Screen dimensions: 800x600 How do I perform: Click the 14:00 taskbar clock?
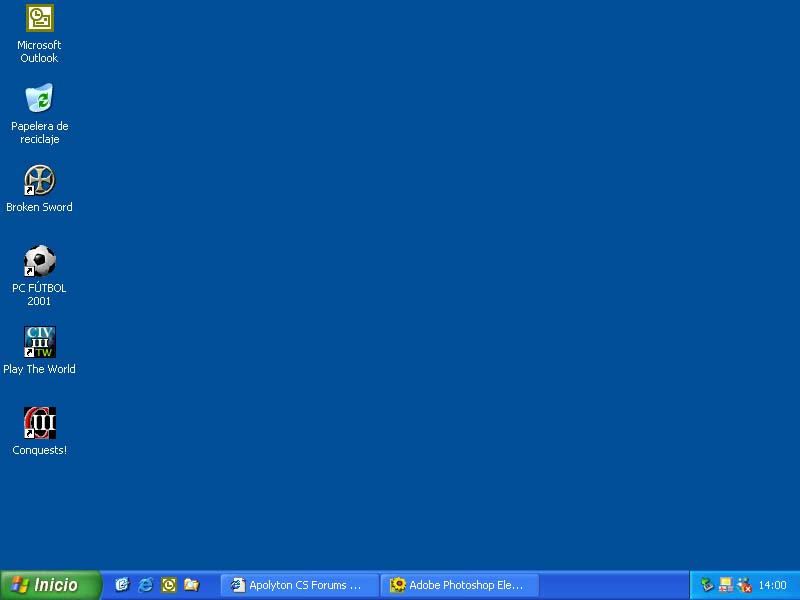(772, 585)
